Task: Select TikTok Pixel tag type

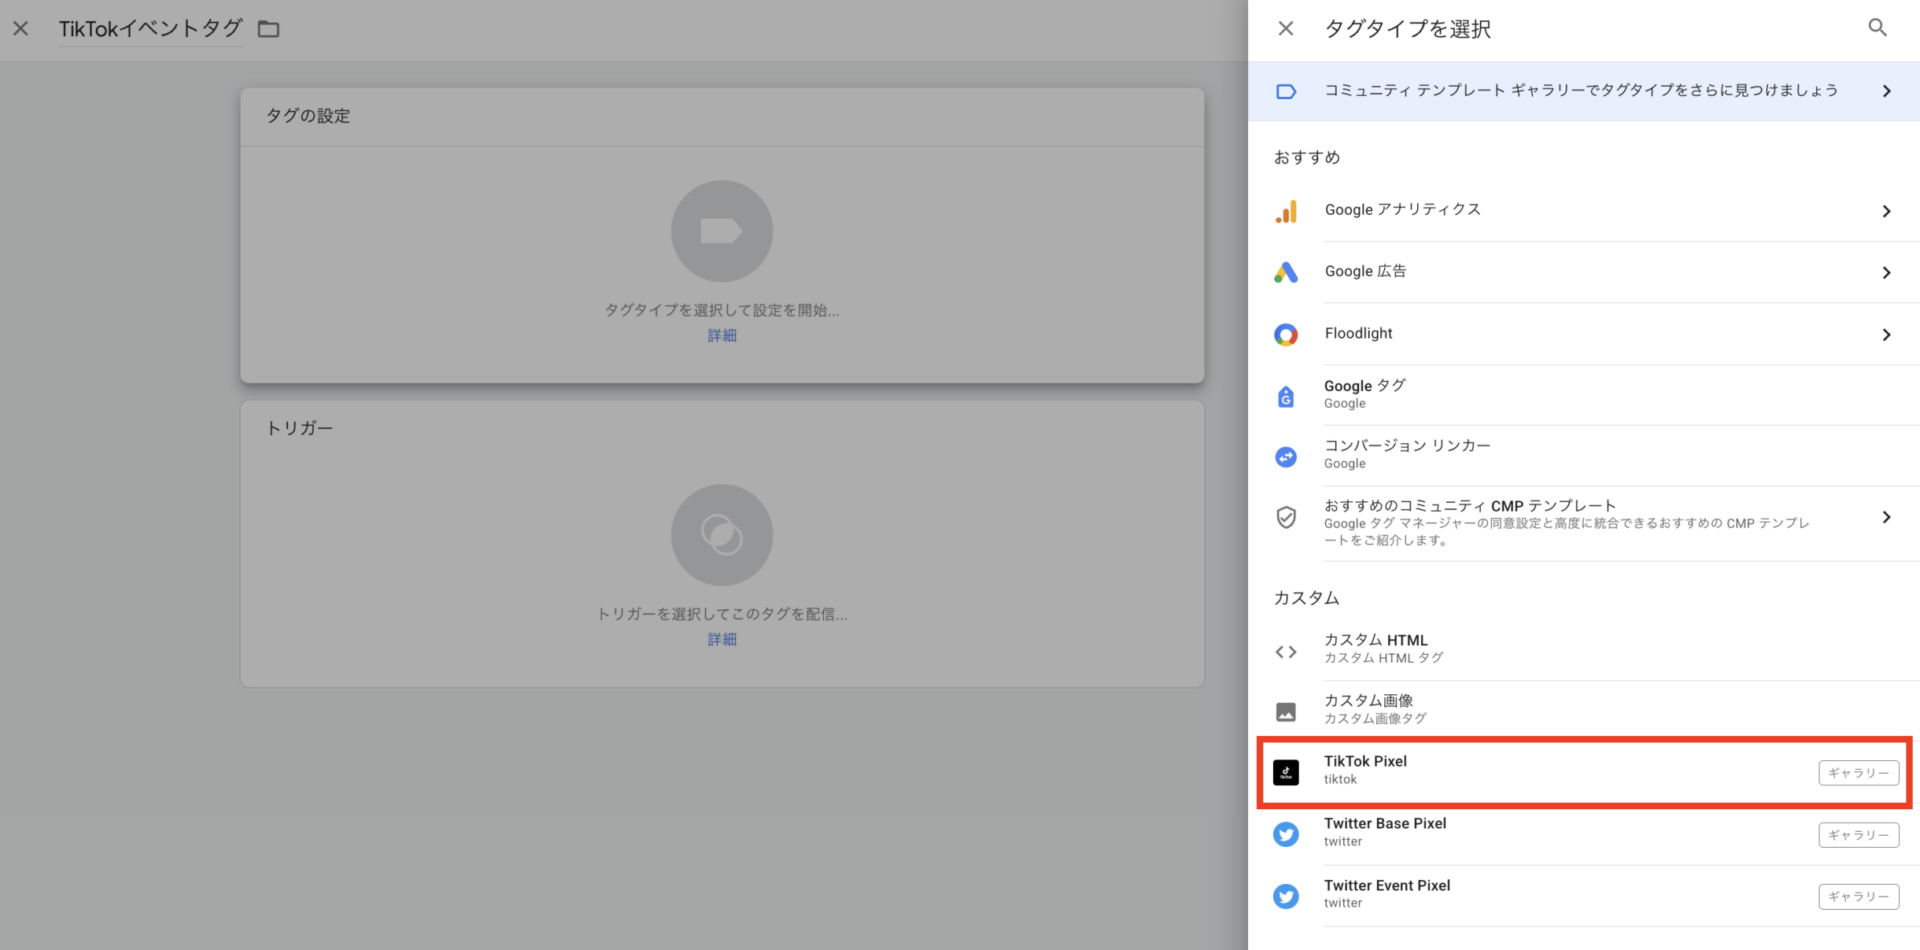Action: coord(1584,772)
